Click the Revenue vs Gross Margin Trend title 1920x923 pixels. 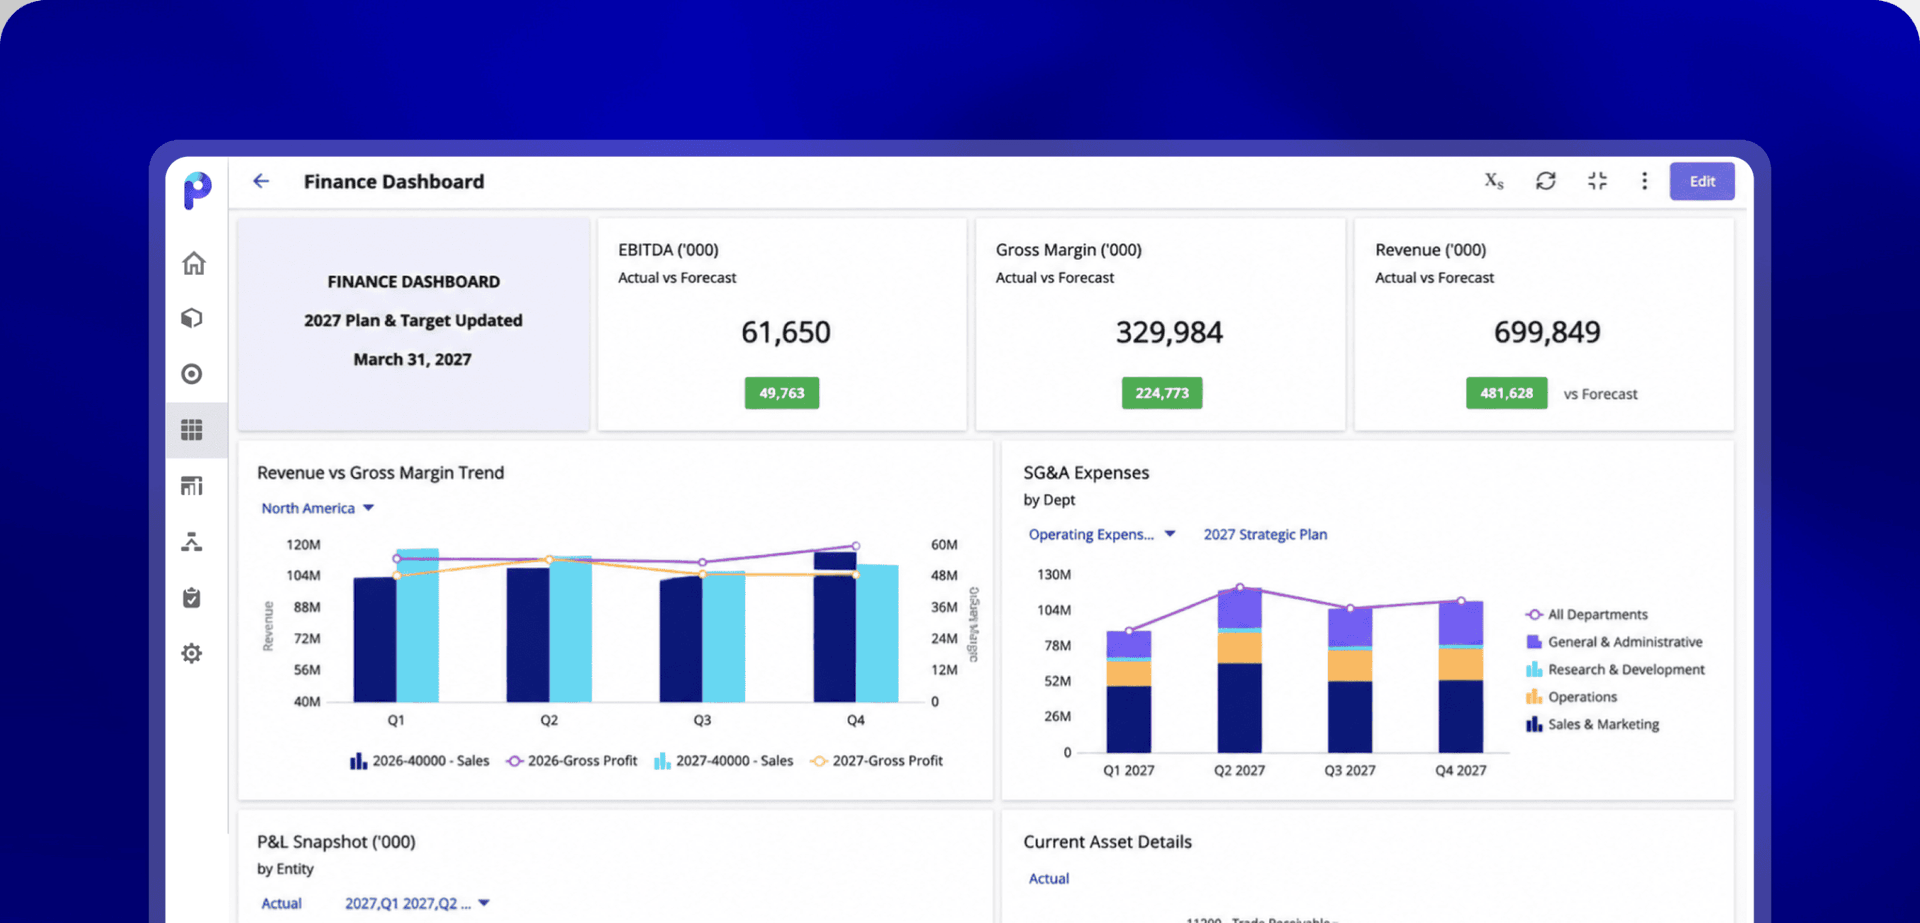(x=380, y=473)
